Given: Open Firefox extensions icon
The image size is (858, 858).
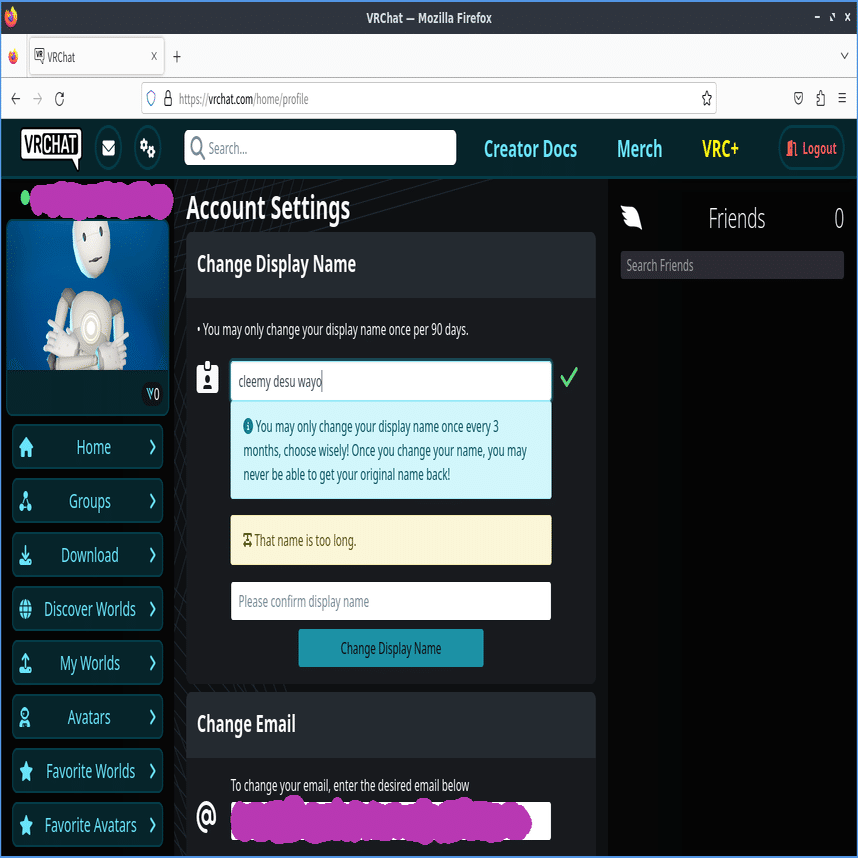Looking at the screenshot, I should click(x=820, y=98).
